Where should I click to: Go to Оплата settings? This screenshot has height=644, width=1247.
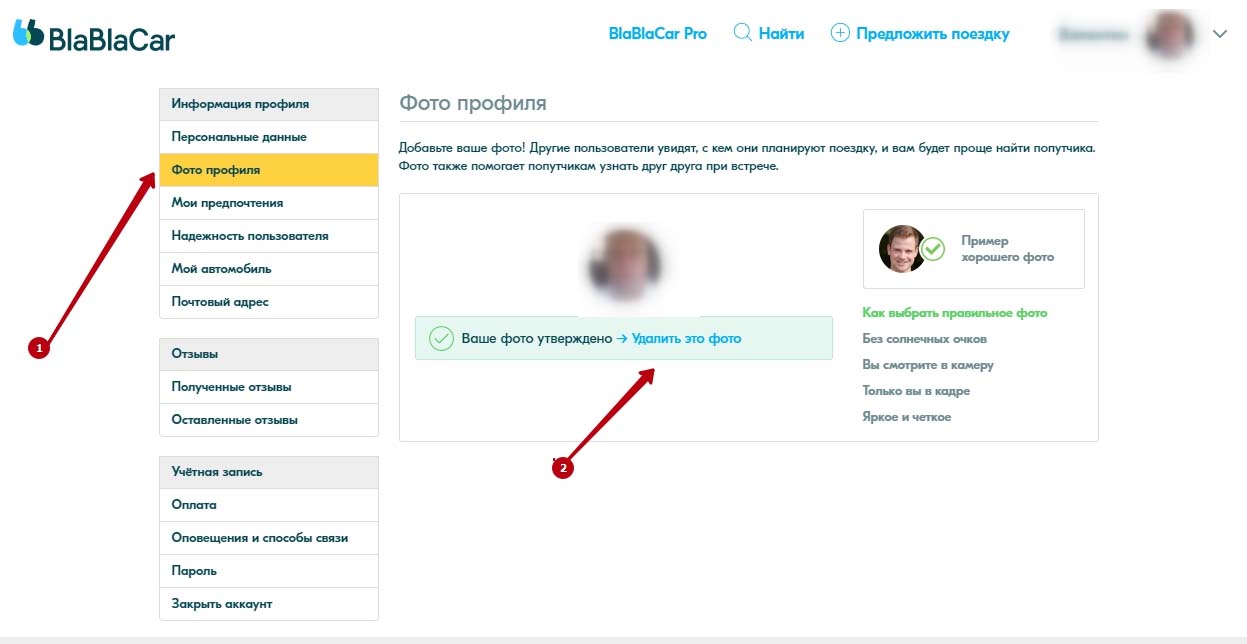click(269, 505)
